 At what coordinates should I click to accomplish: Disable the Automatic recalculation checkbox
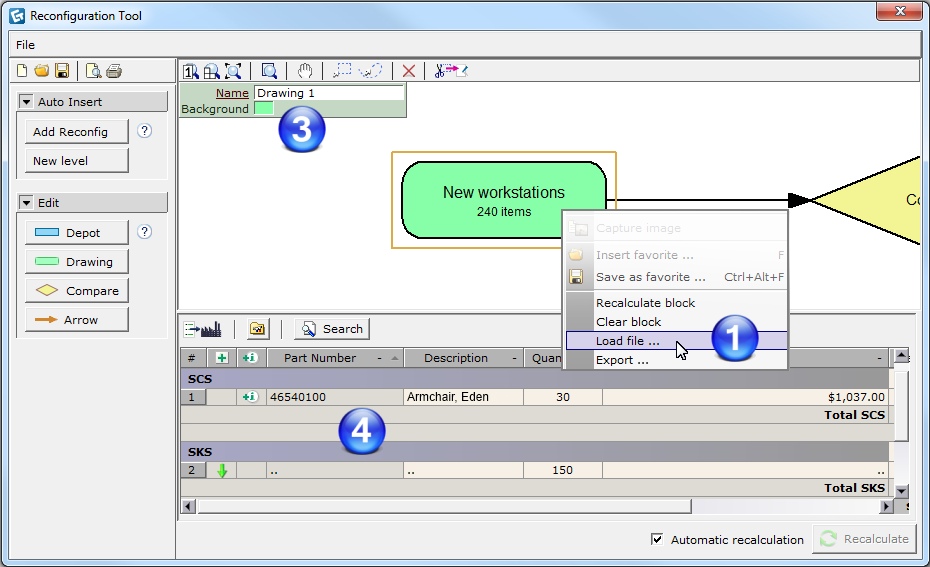coord(657,539)
